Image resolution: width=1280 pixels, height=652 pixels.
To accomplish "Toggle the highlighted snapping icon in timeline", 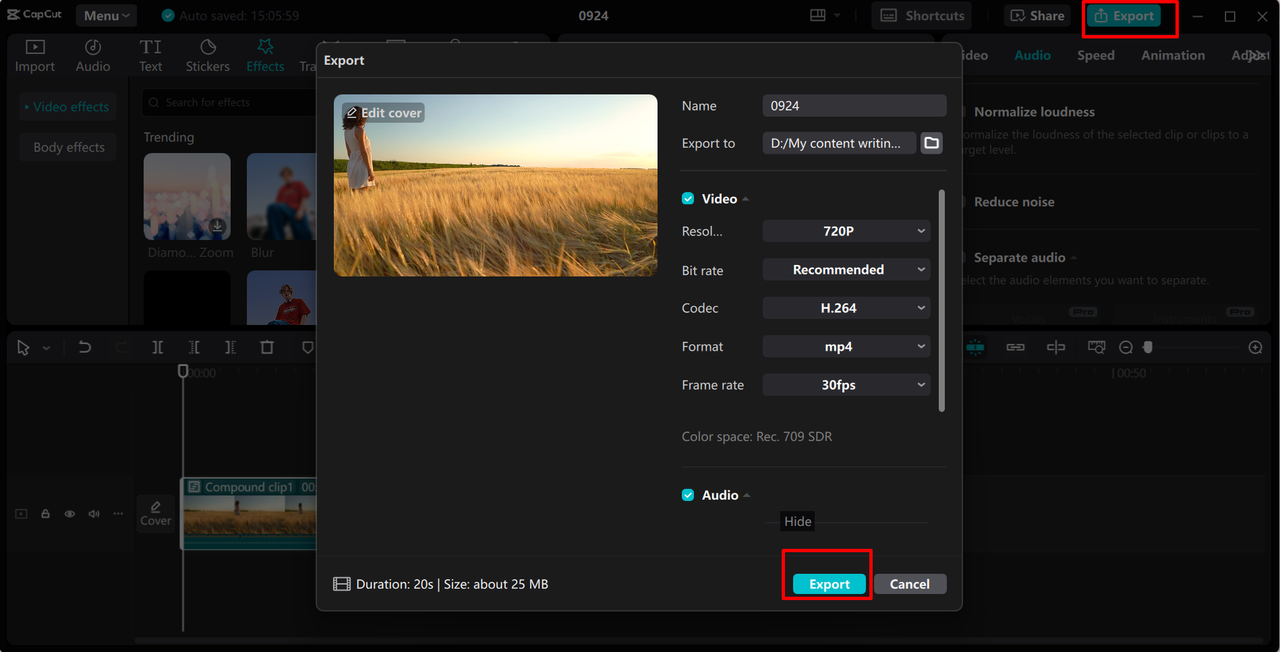I will tap(975, 347).
